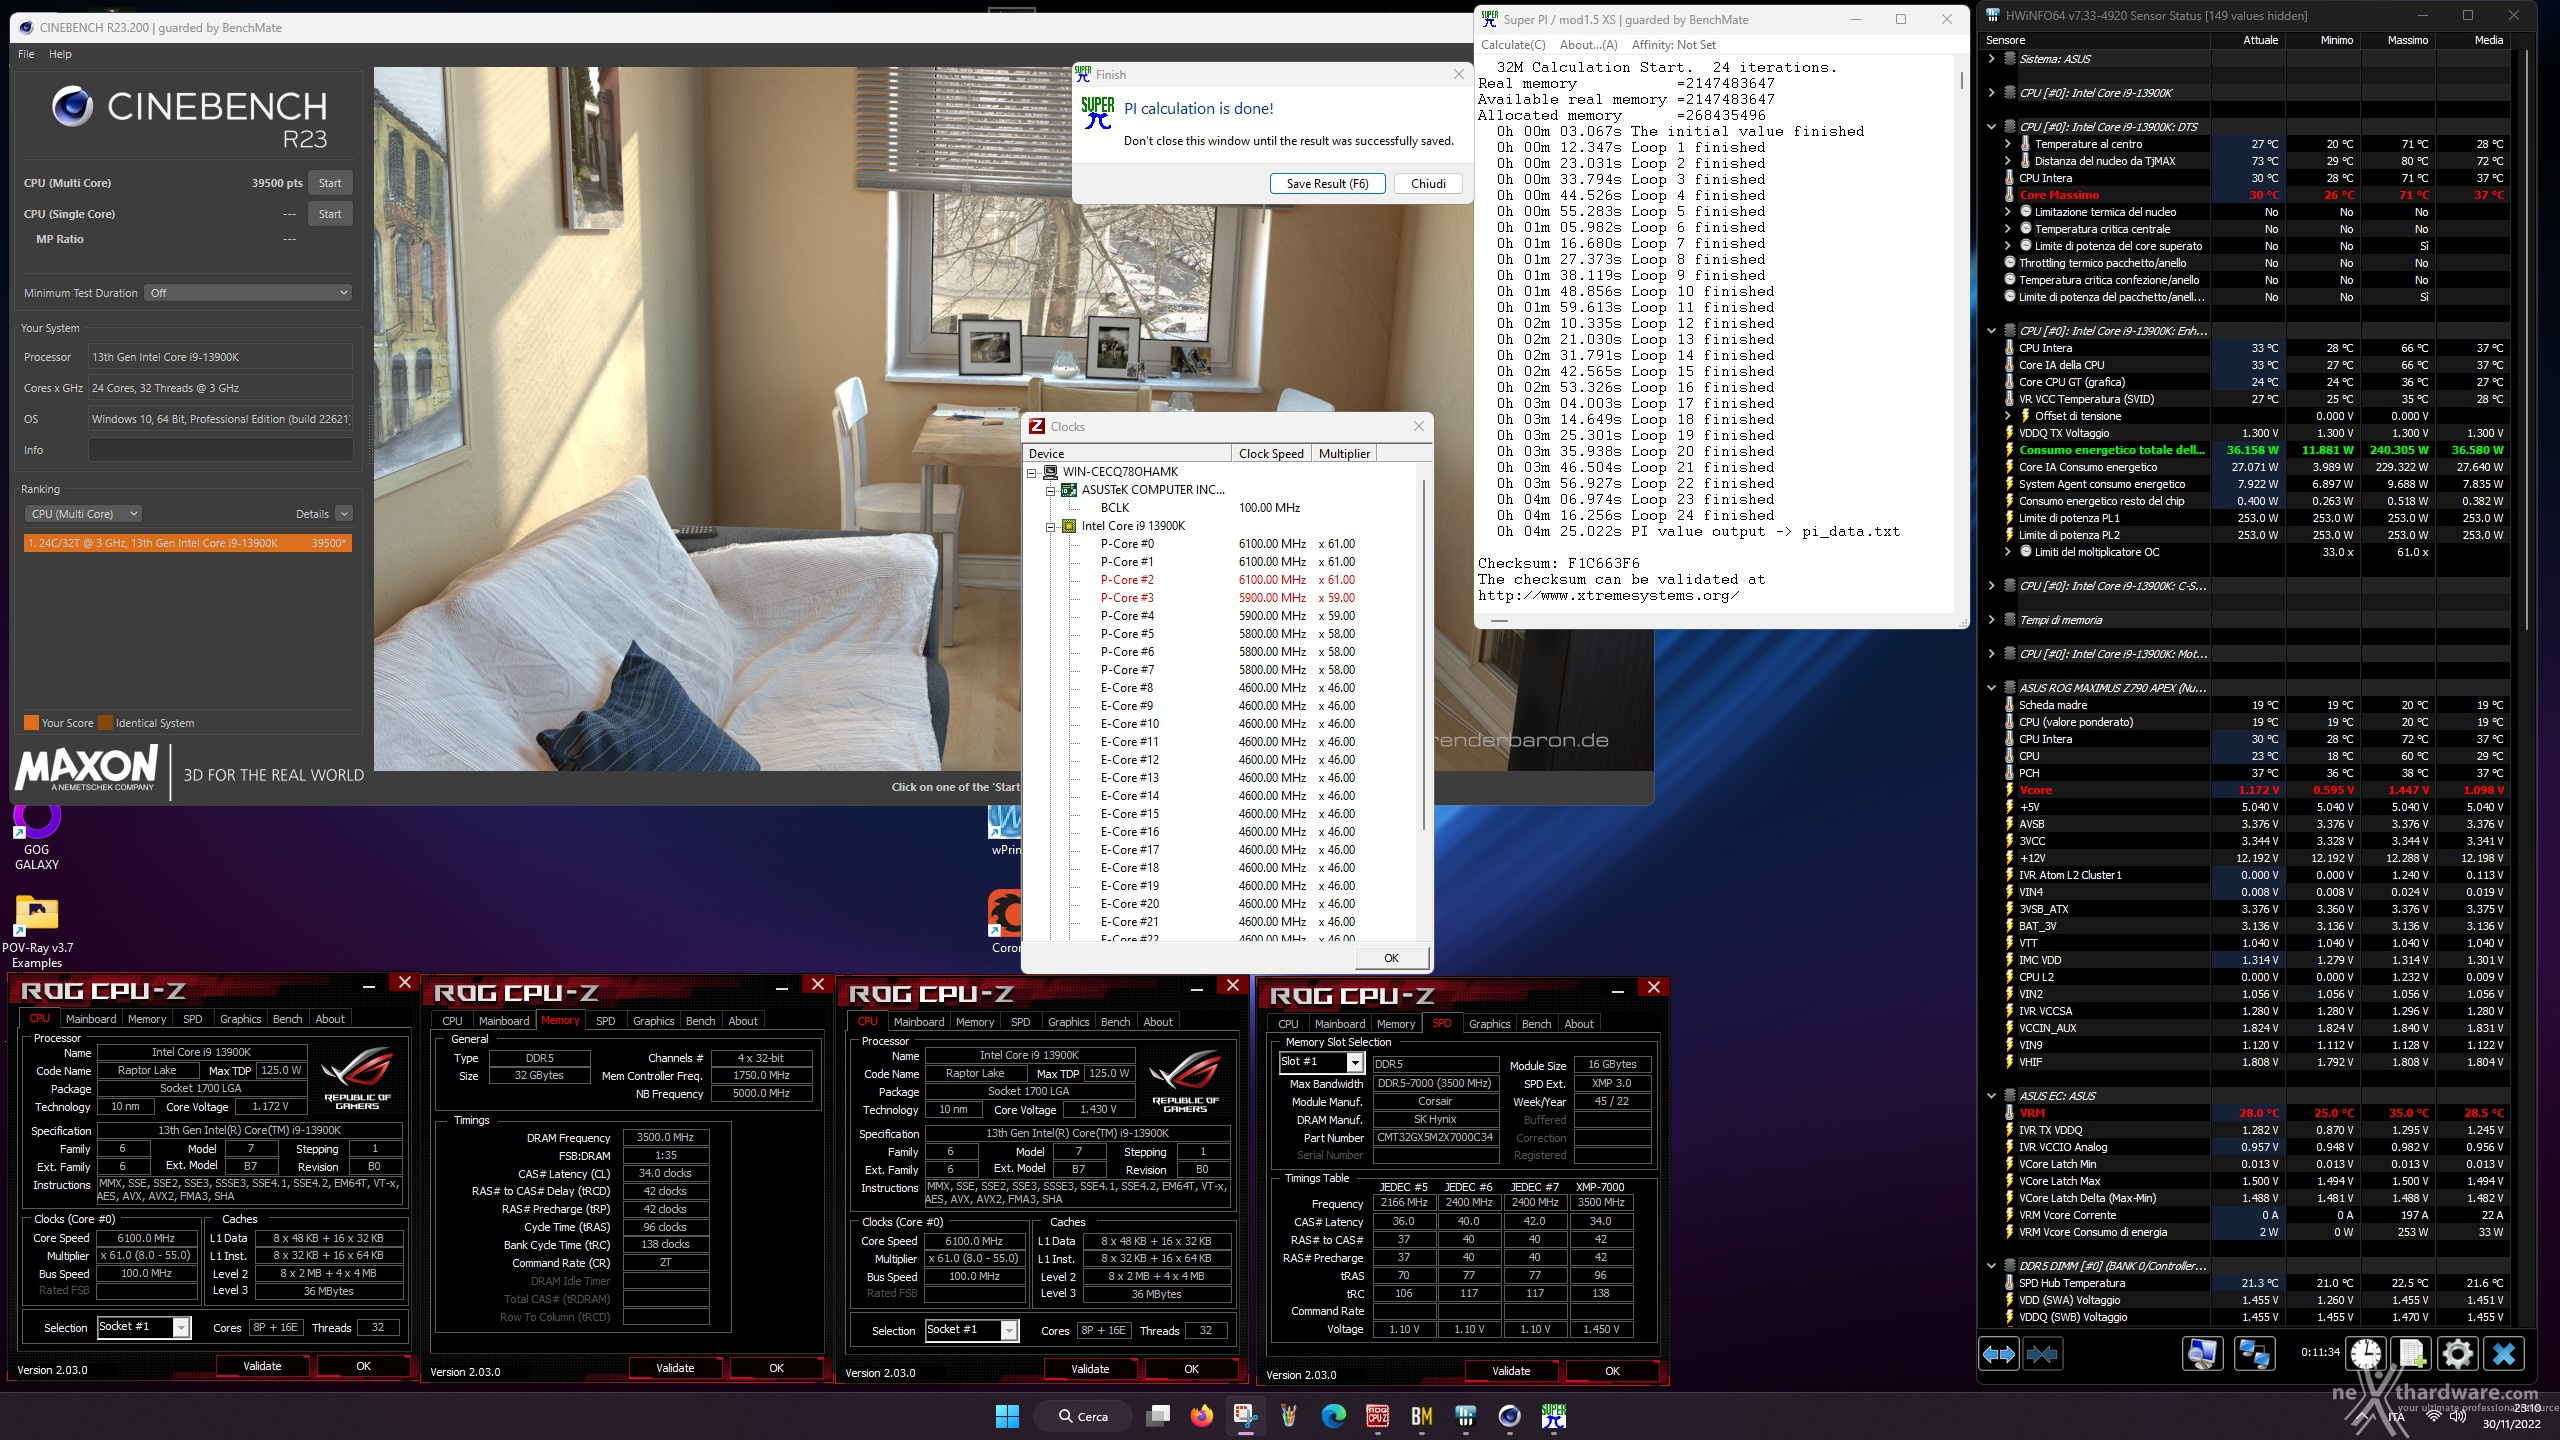Open Super PI Calculate(C) menu

(x=1513, y=45)
